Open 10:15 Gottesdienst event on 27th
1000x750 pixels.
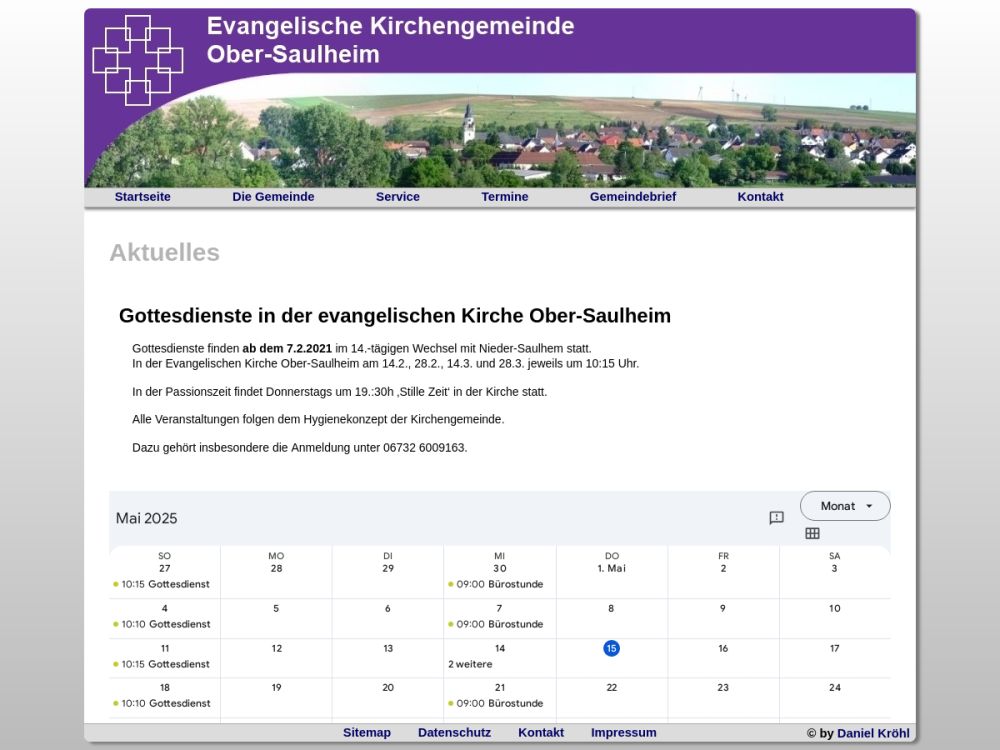click(165, 584)
